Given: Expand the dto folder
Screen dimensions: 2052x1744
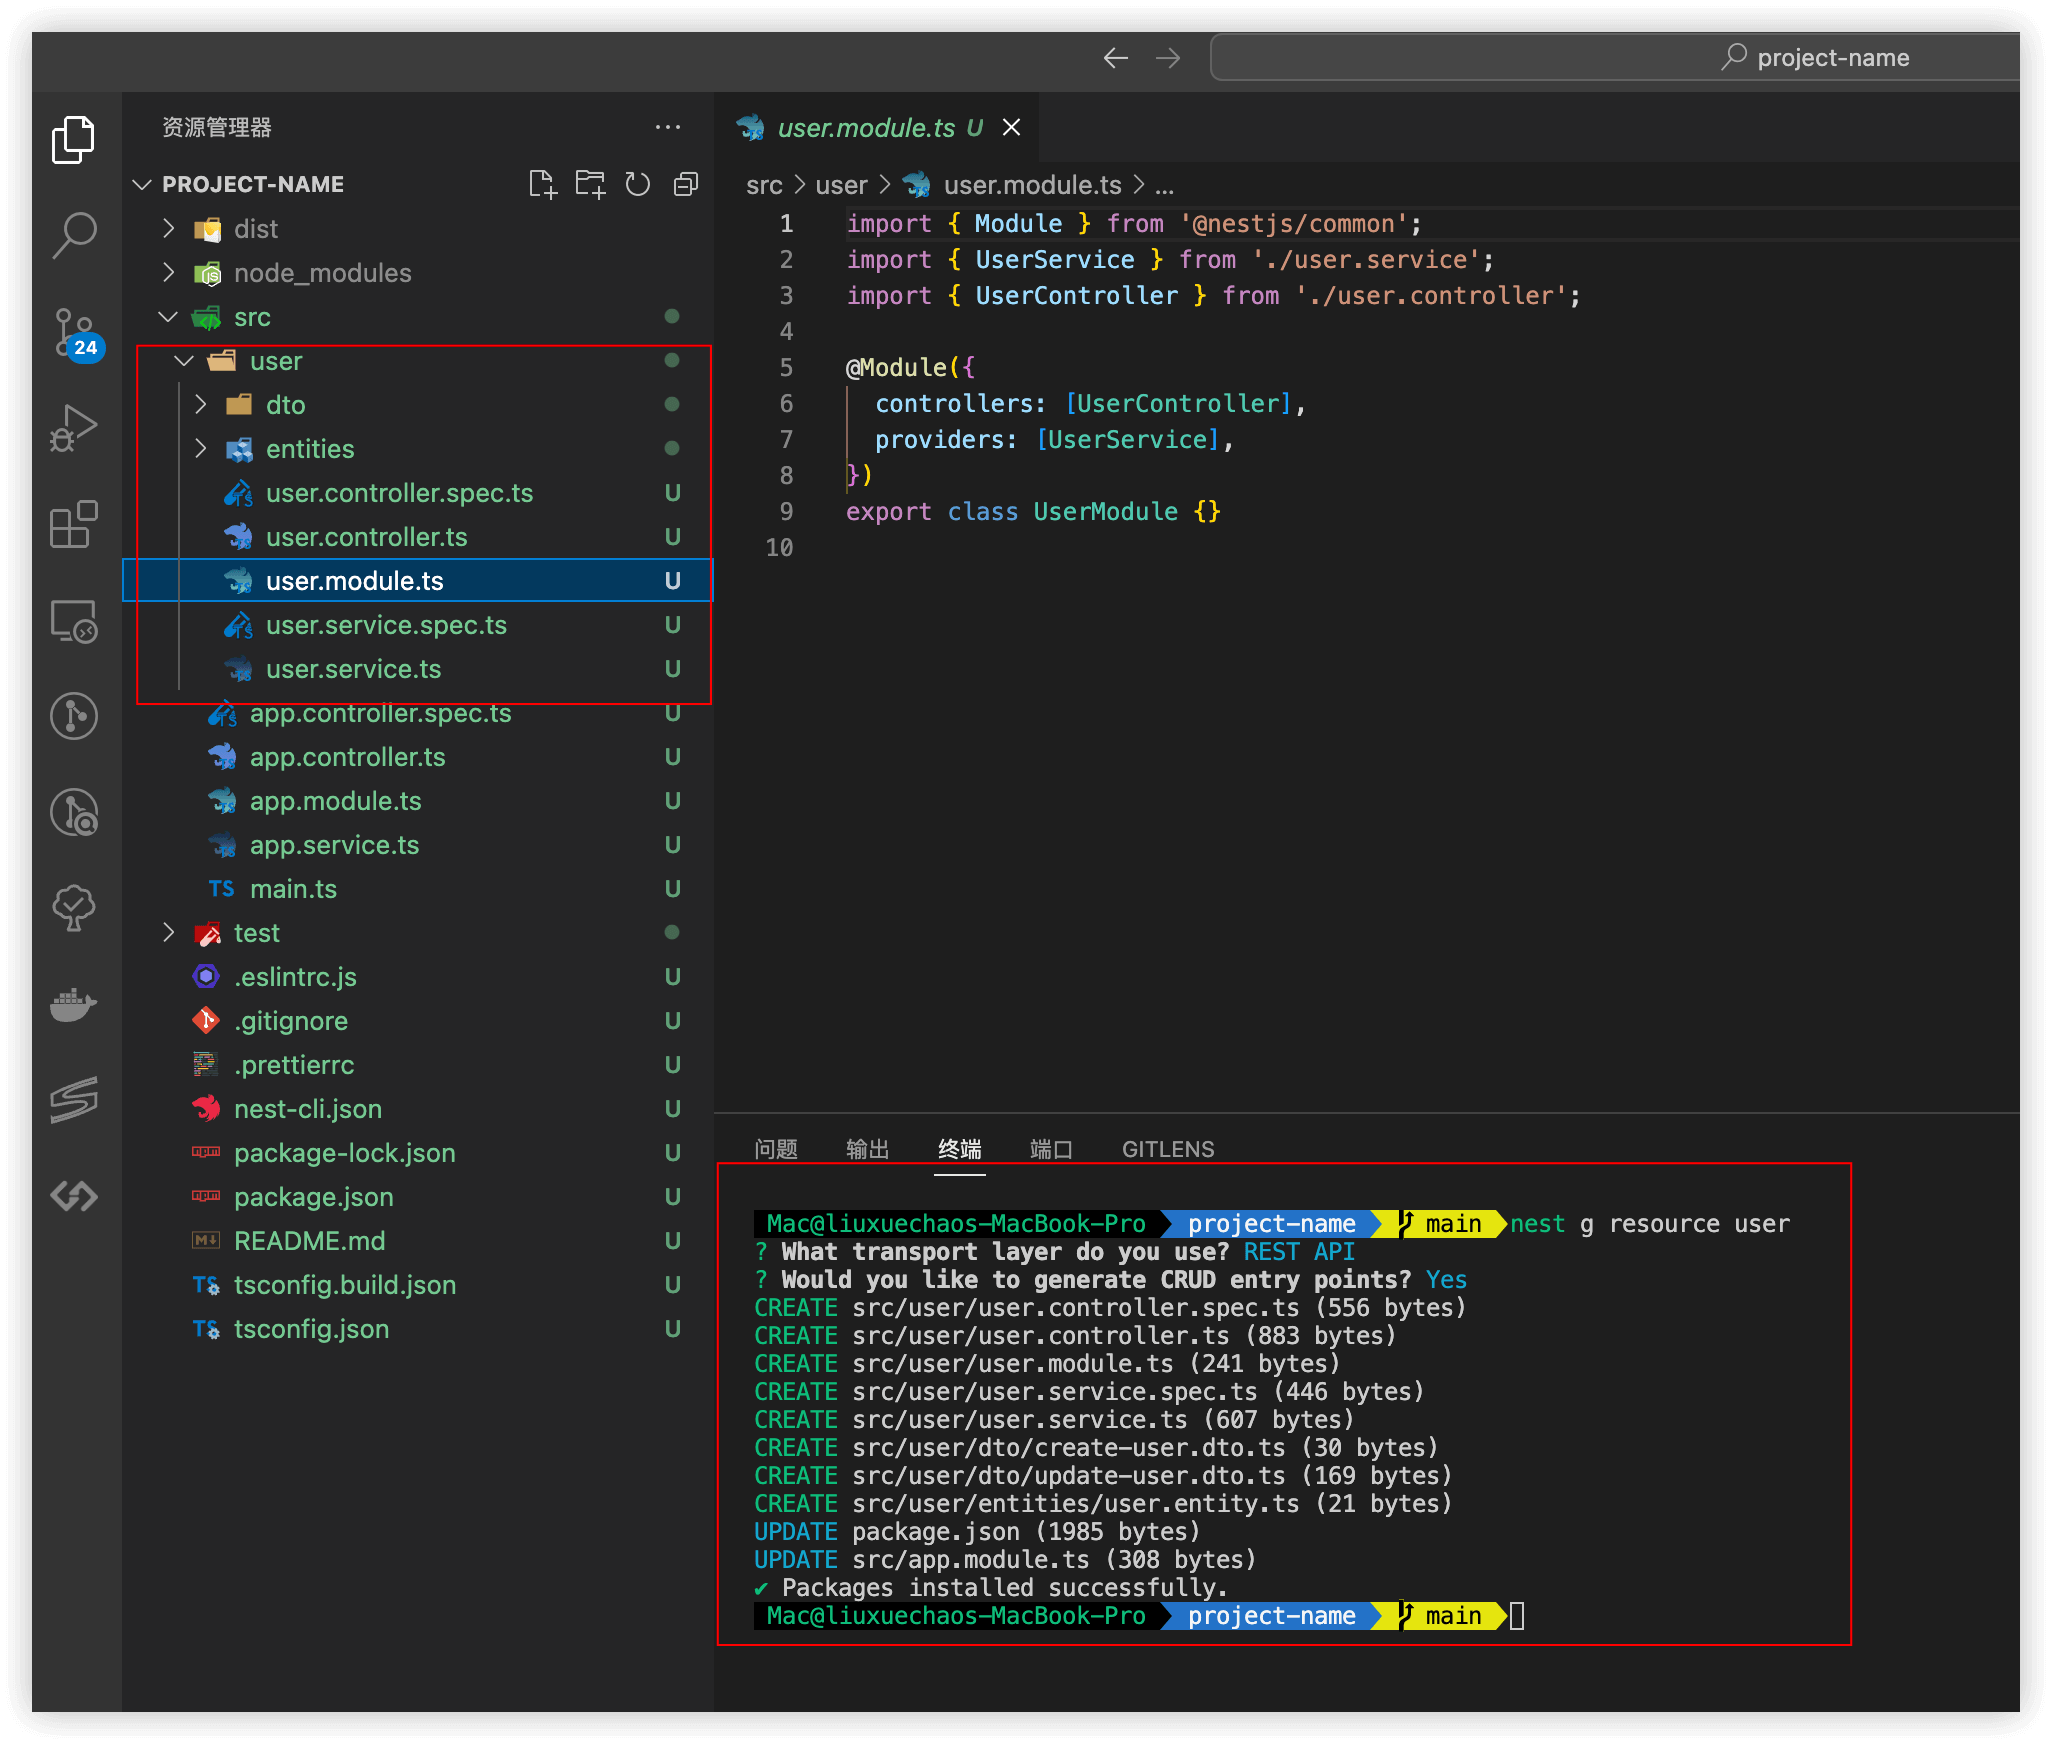Looking at the screenshot, I should (x=200, y=405).
